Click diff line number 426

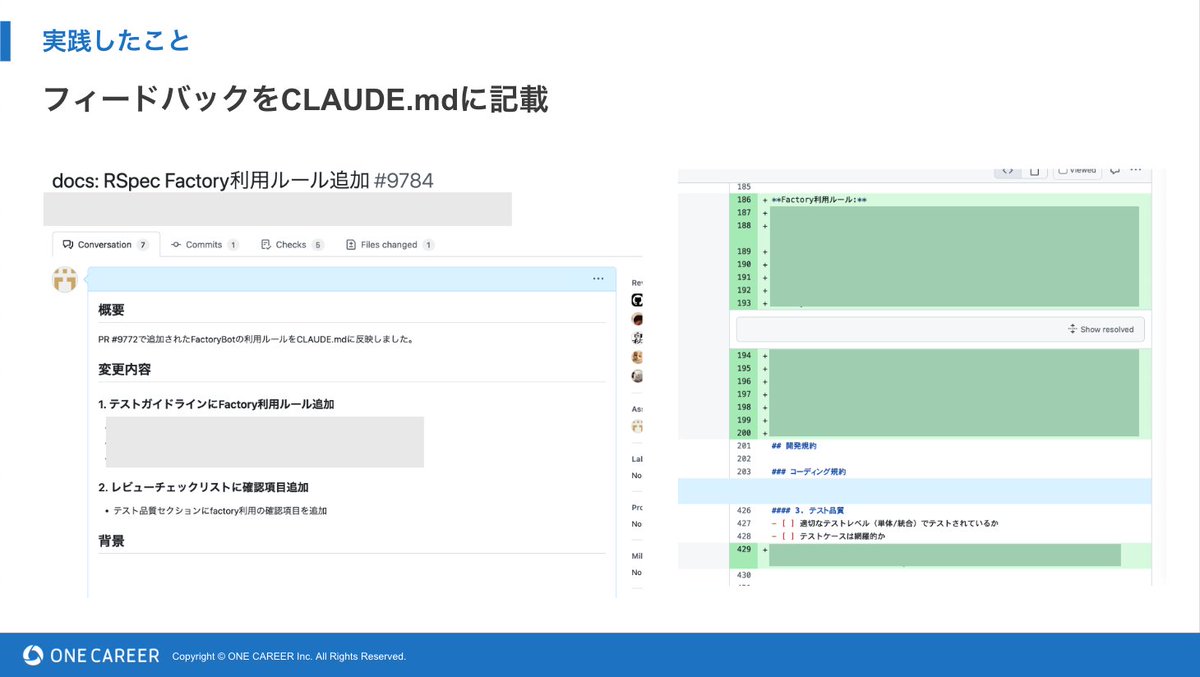click(x=743, y=510)
